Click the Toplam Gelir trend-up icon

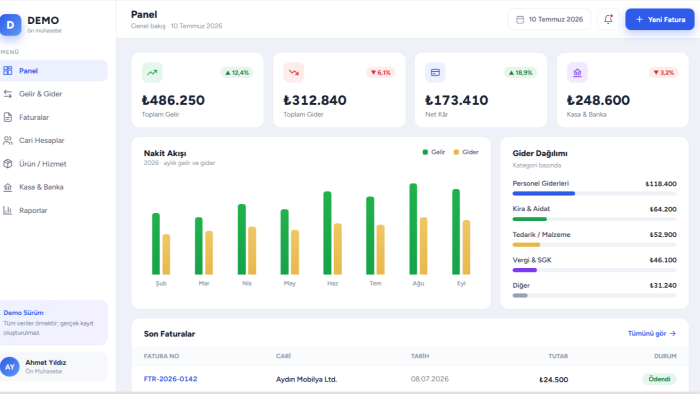pos(152,72)
